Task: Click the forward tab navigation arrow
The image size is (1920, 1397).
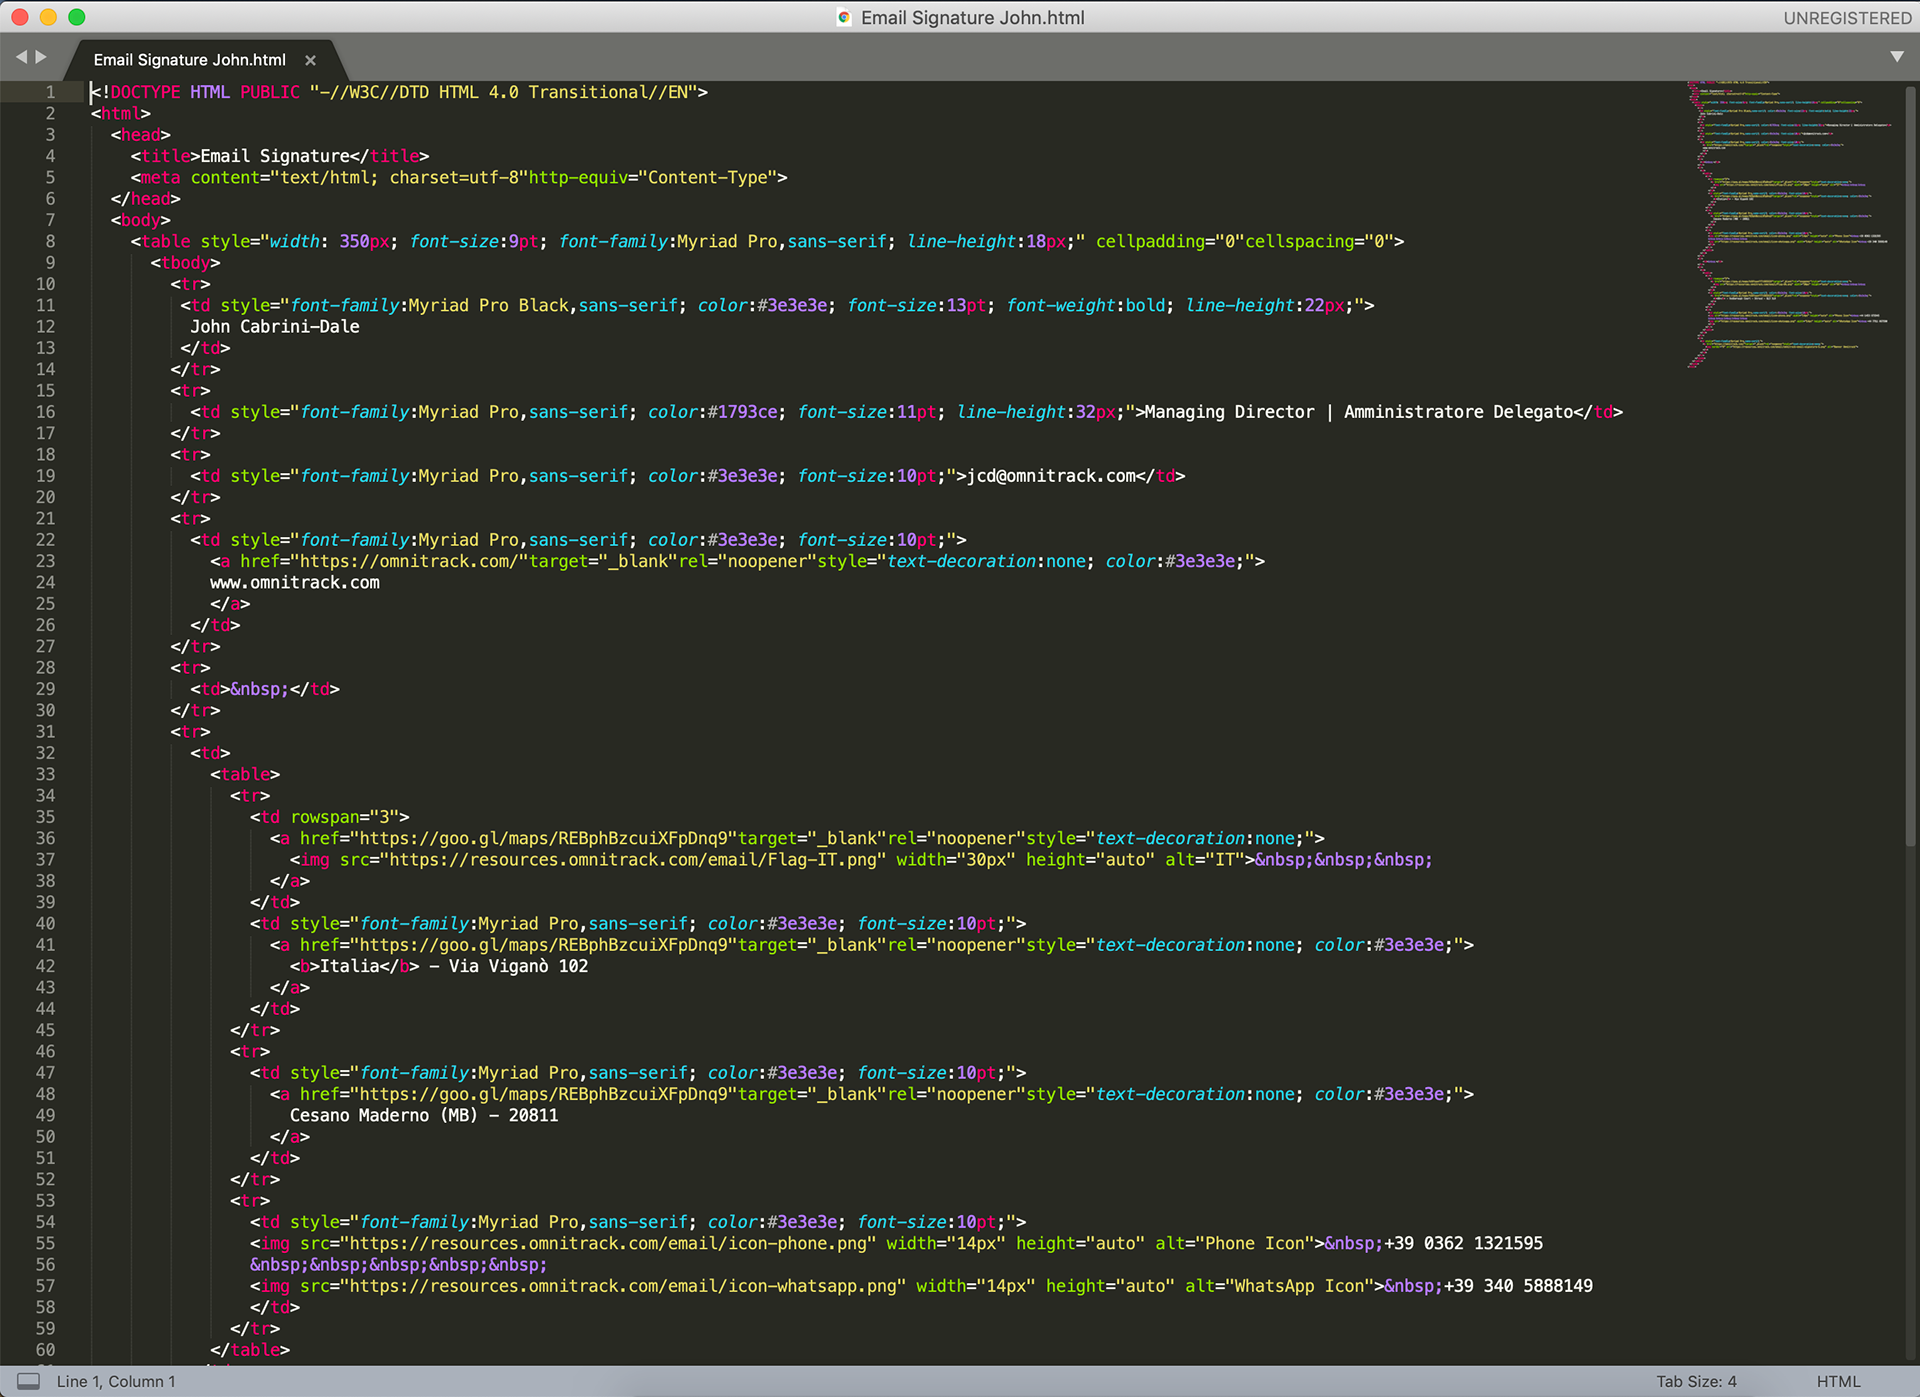Action: [41, 57]
